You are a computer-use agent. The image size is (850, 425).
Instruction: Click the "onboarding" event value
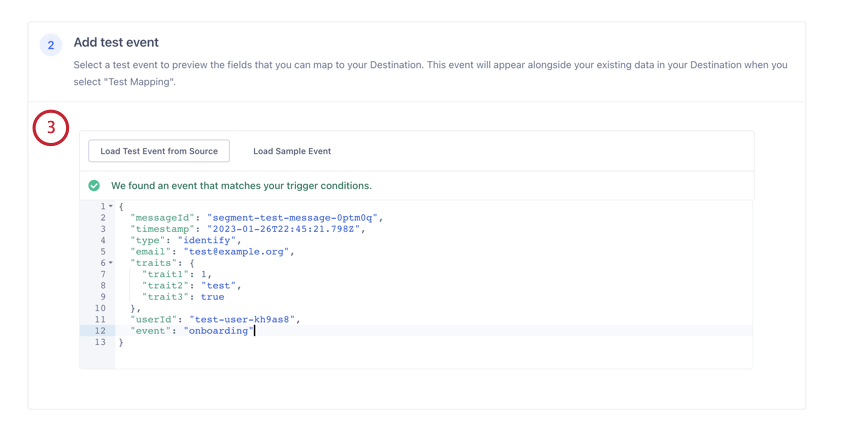(219, 331)
